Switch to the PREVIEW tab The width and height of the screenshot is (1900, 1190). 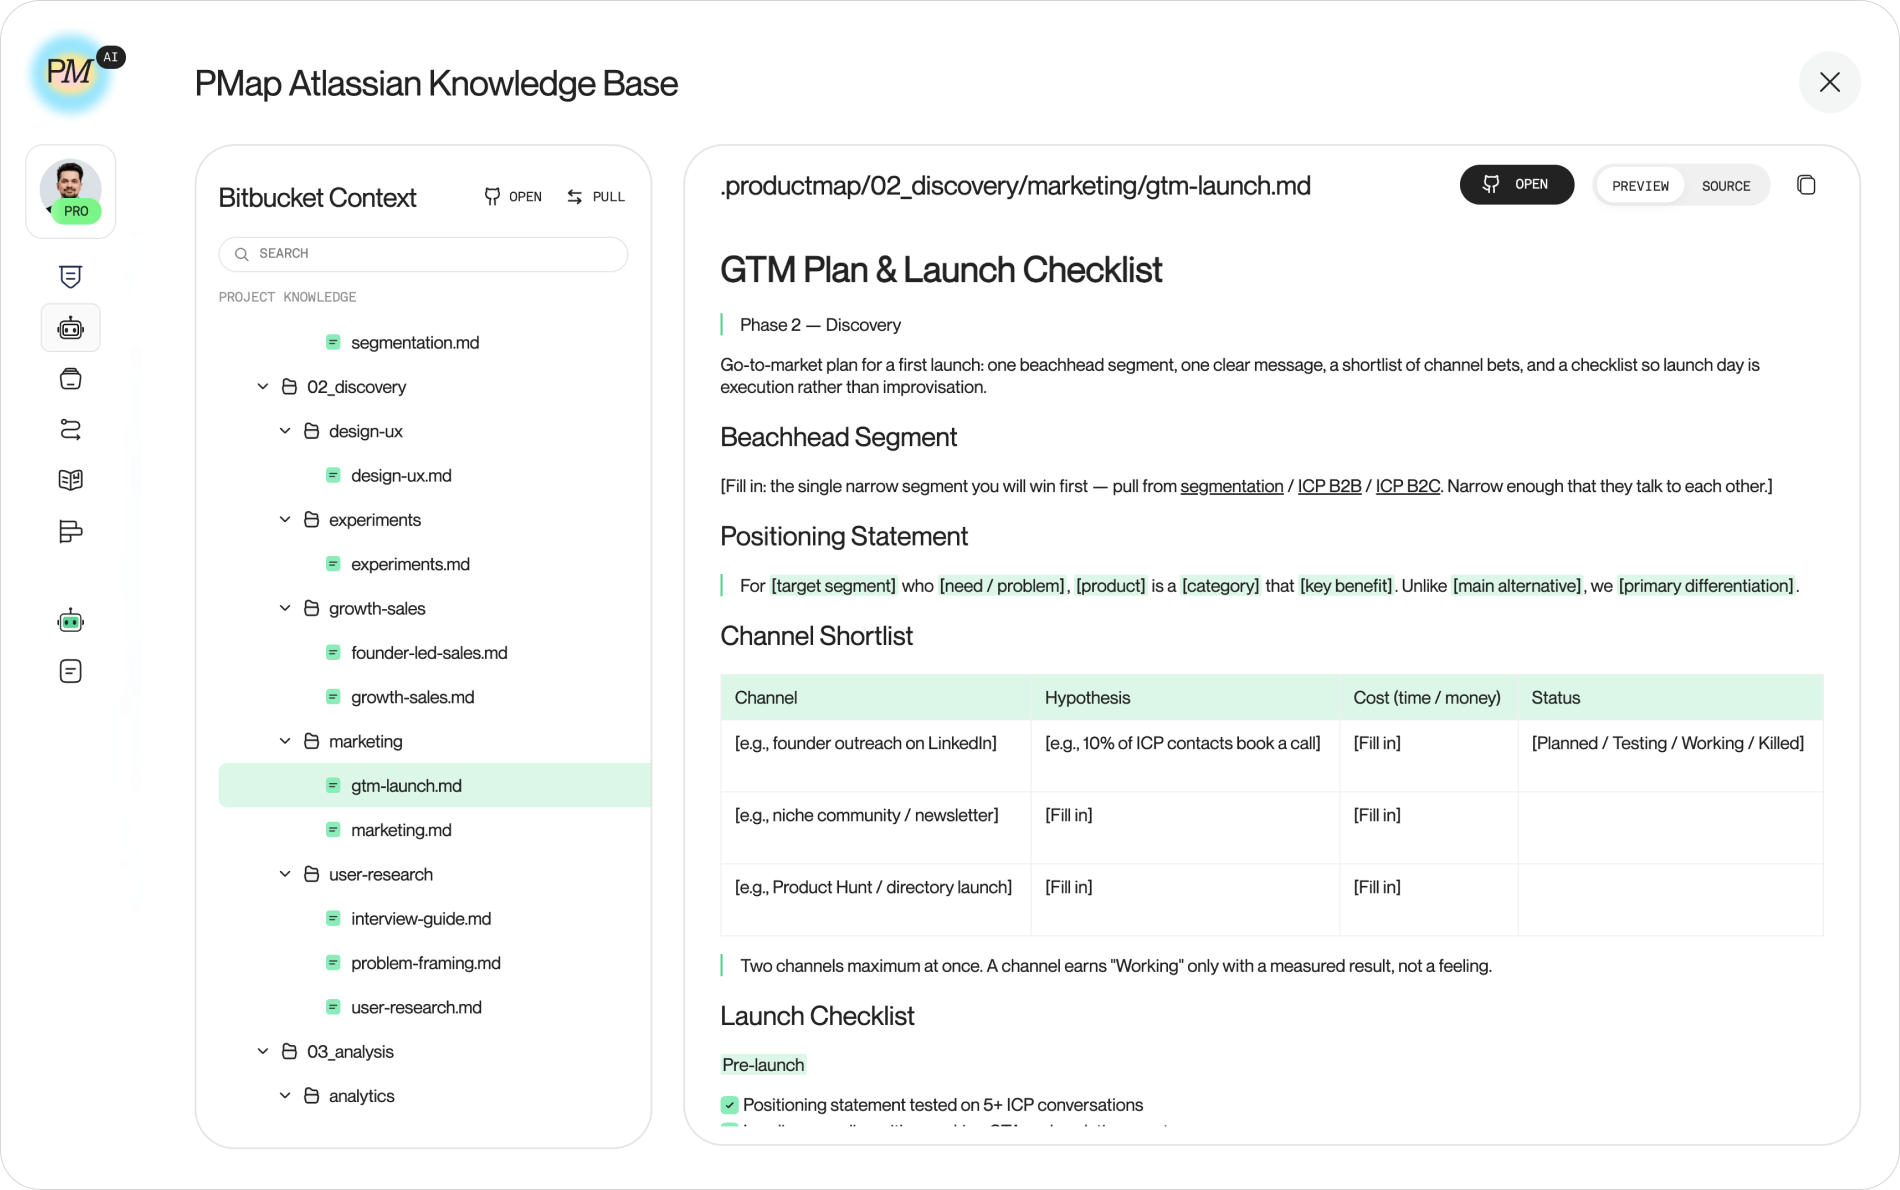(1640, 186)
